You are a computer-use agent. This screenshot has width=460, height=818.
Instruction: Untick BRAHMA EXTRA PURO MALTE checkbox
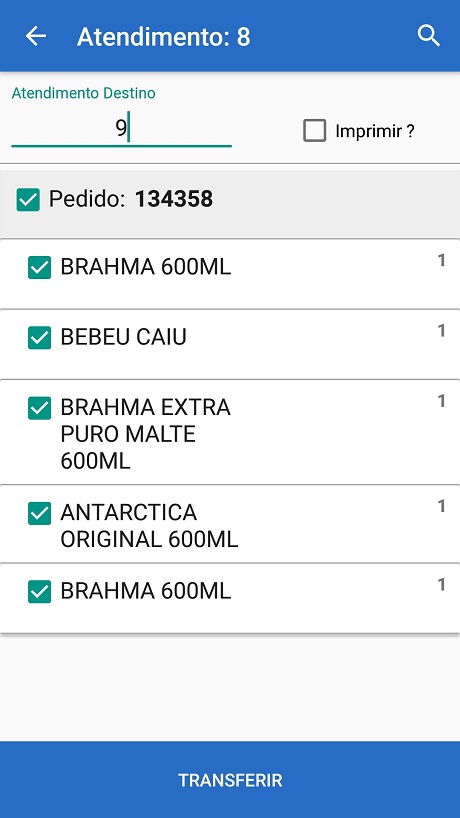[x=40, y=408]
